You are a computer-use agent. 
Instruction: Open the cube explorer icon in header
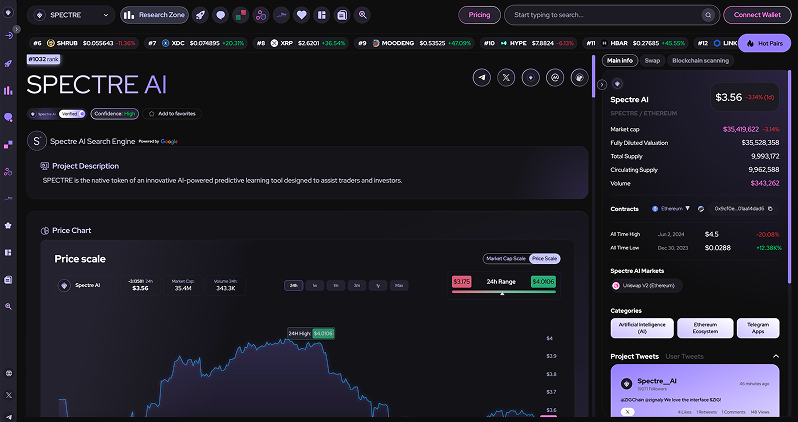(x=580, y=78)
